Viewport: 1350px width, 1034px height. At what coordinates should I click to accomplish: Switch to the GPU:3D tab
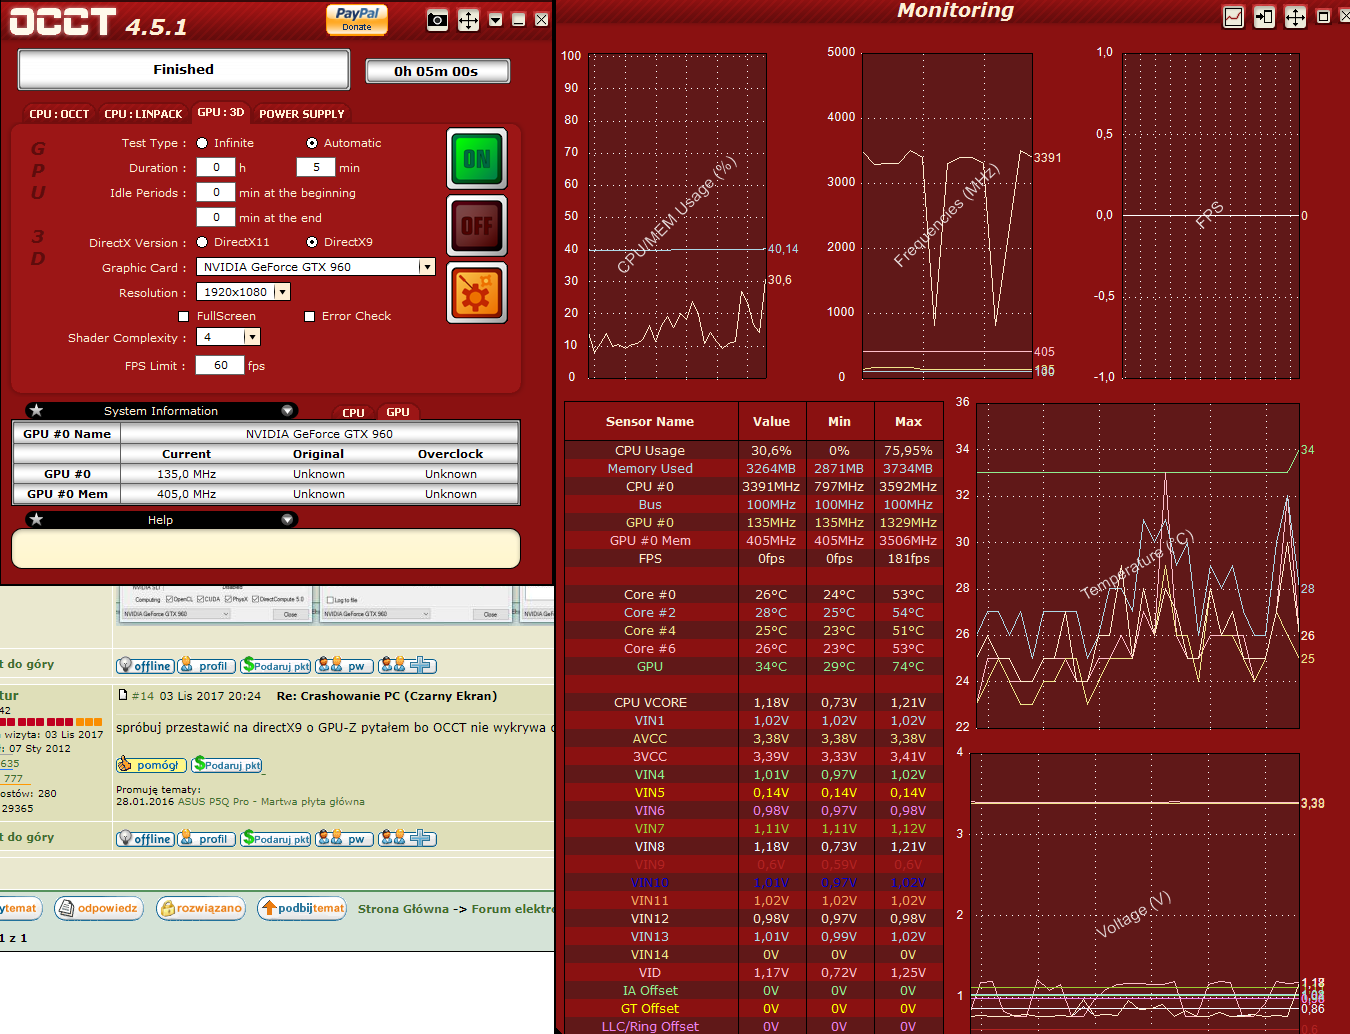coord(220,113)
